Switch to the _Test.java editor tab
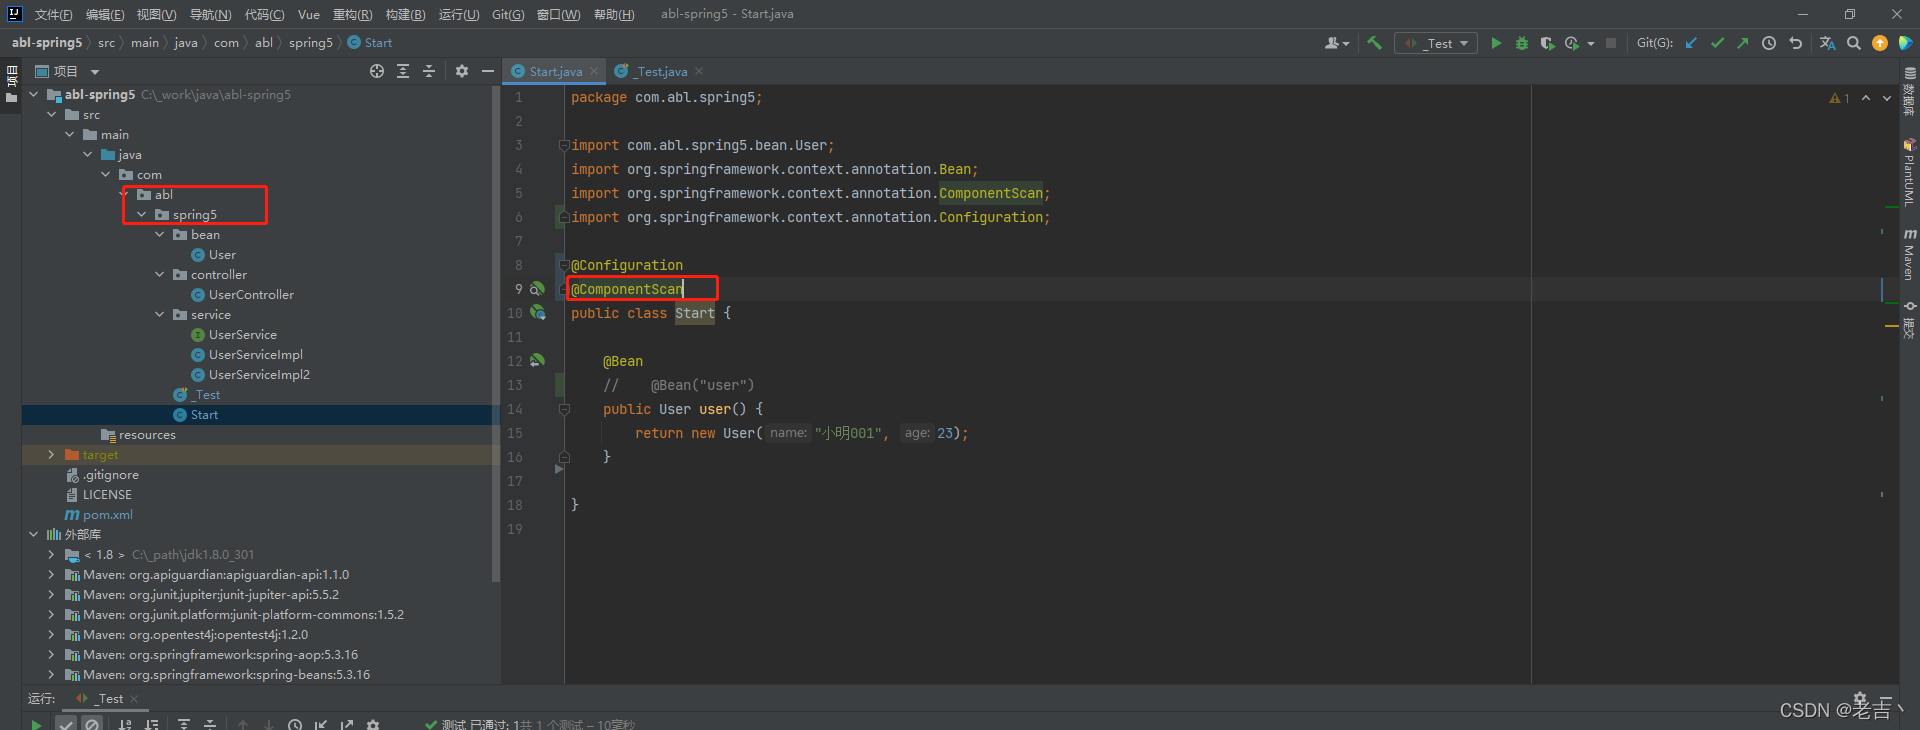 click(660, 71)
